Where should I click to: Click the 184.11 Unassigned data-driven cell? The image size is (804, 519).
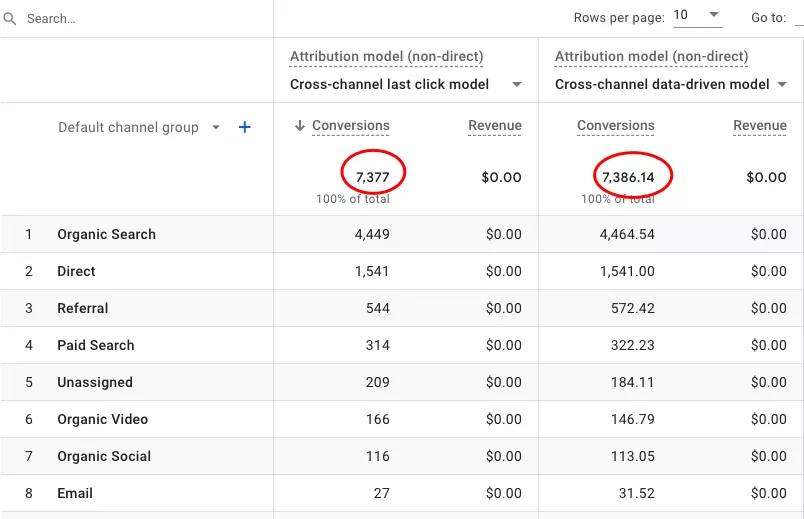pos(633,382)
